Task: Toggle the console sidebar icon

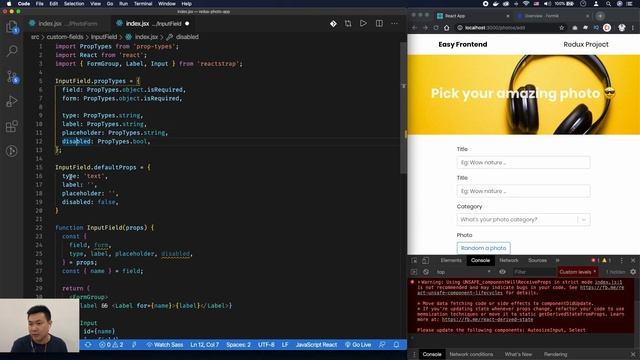Action: (414, 272)
